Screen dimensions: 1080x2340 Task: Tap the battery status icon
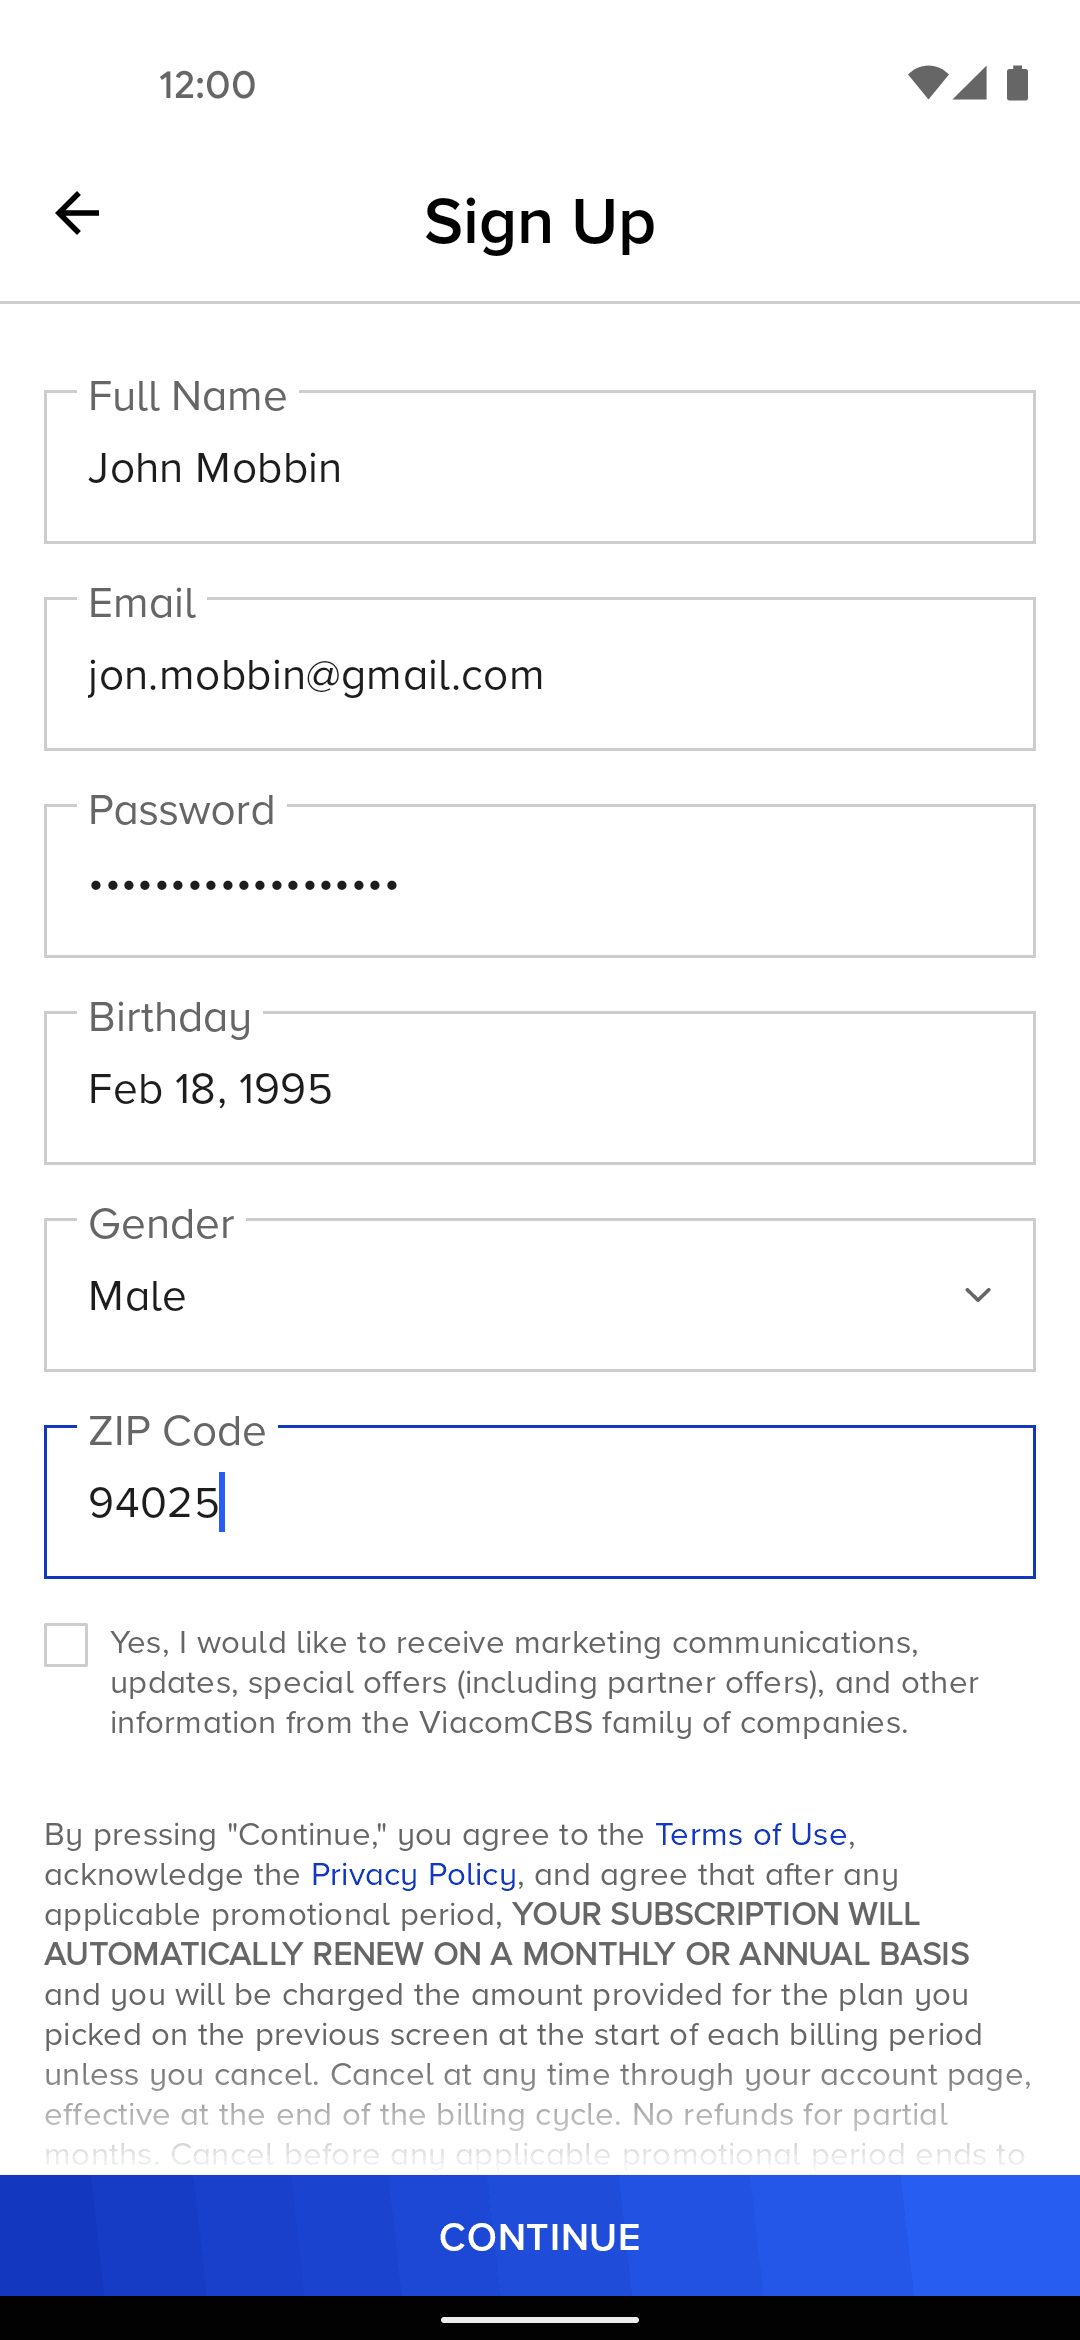coord(1017,83)
